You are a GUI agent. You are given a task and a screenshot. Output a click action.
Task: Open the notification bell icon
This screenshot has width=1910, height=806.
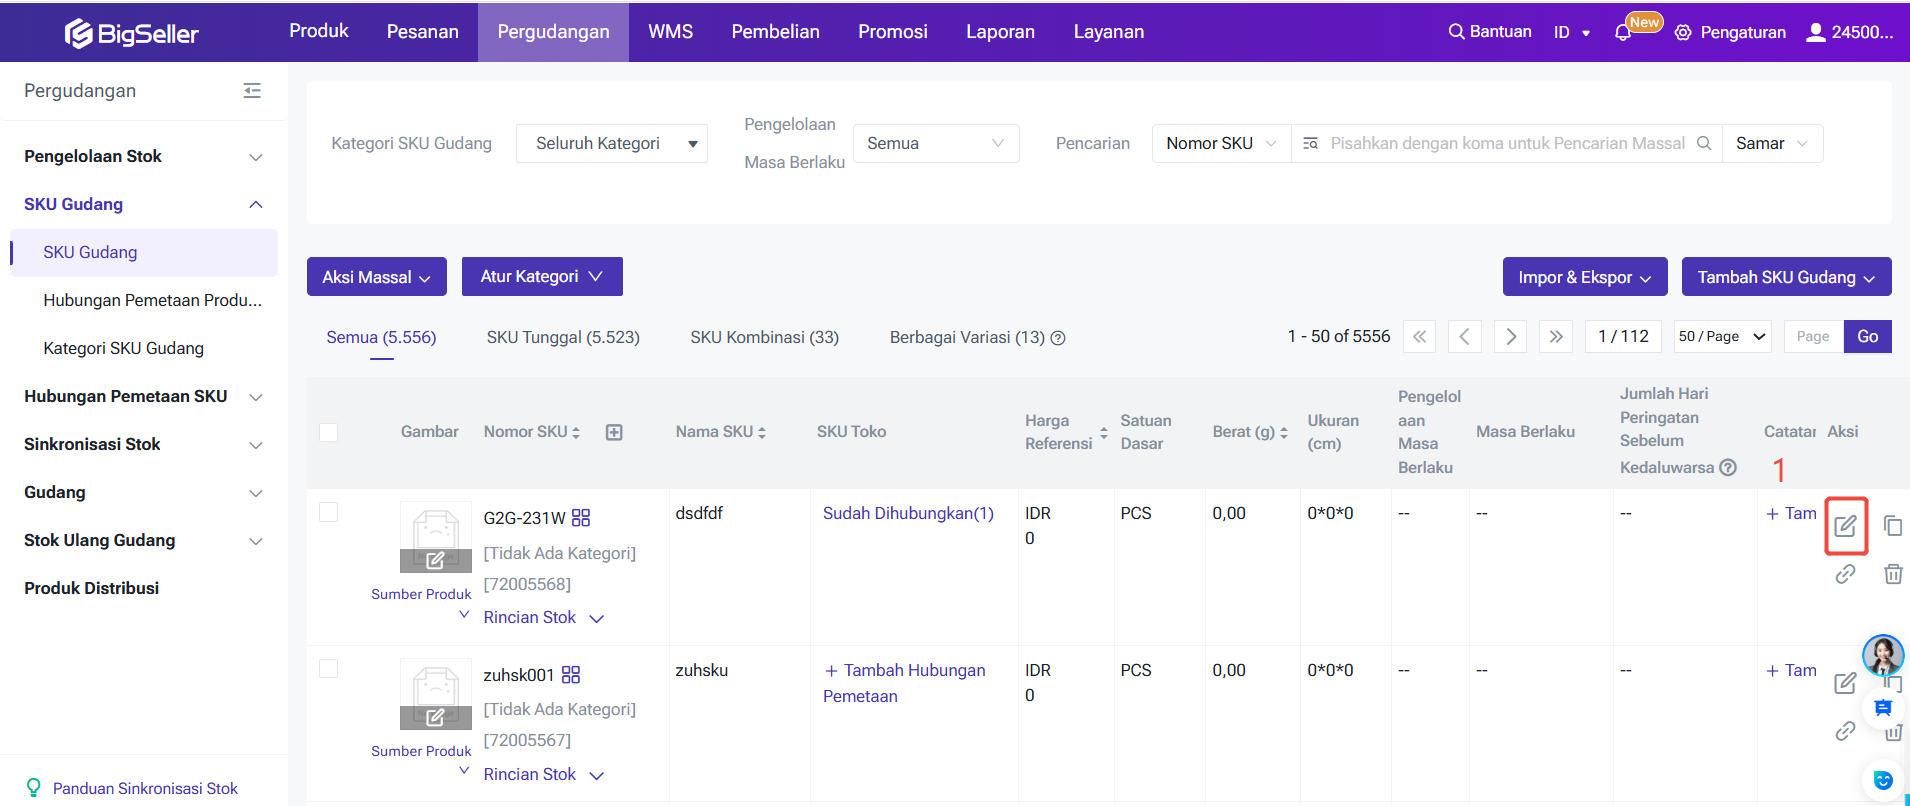click(1623, 33)
